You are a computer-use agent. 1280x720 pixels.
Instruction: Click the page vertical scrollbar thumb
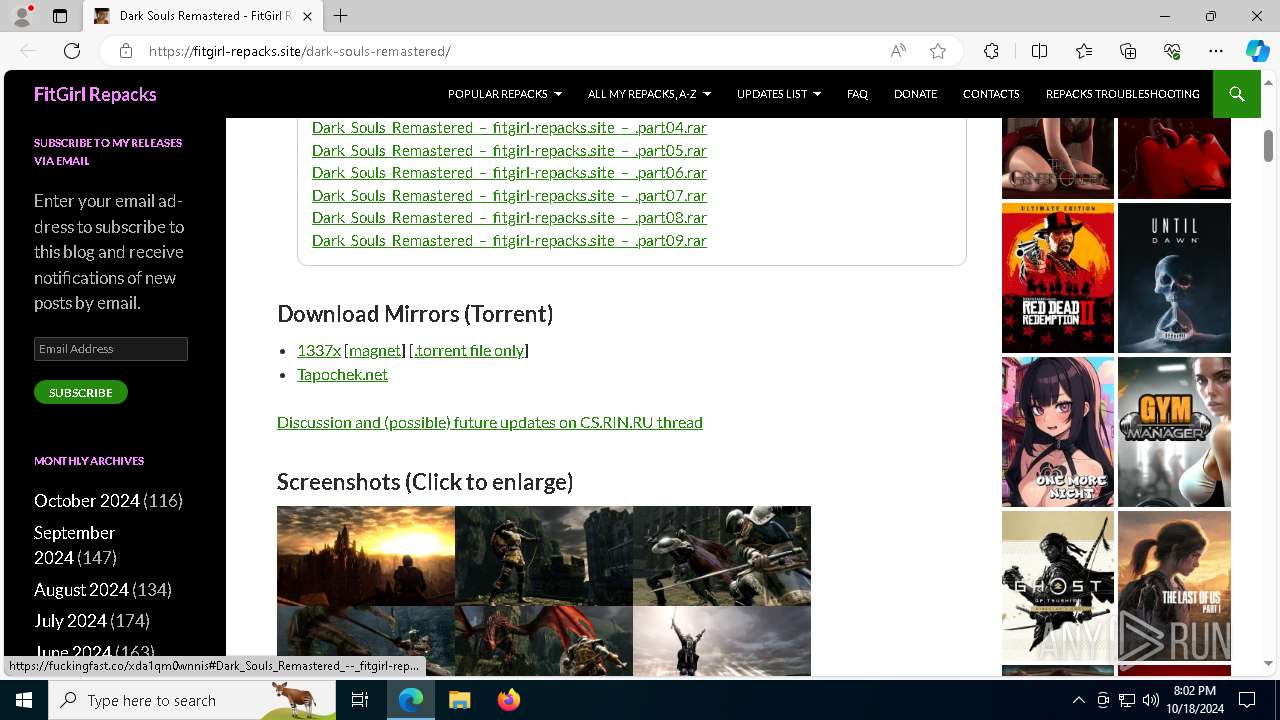pyautogui.click(x=1268, y=146)
